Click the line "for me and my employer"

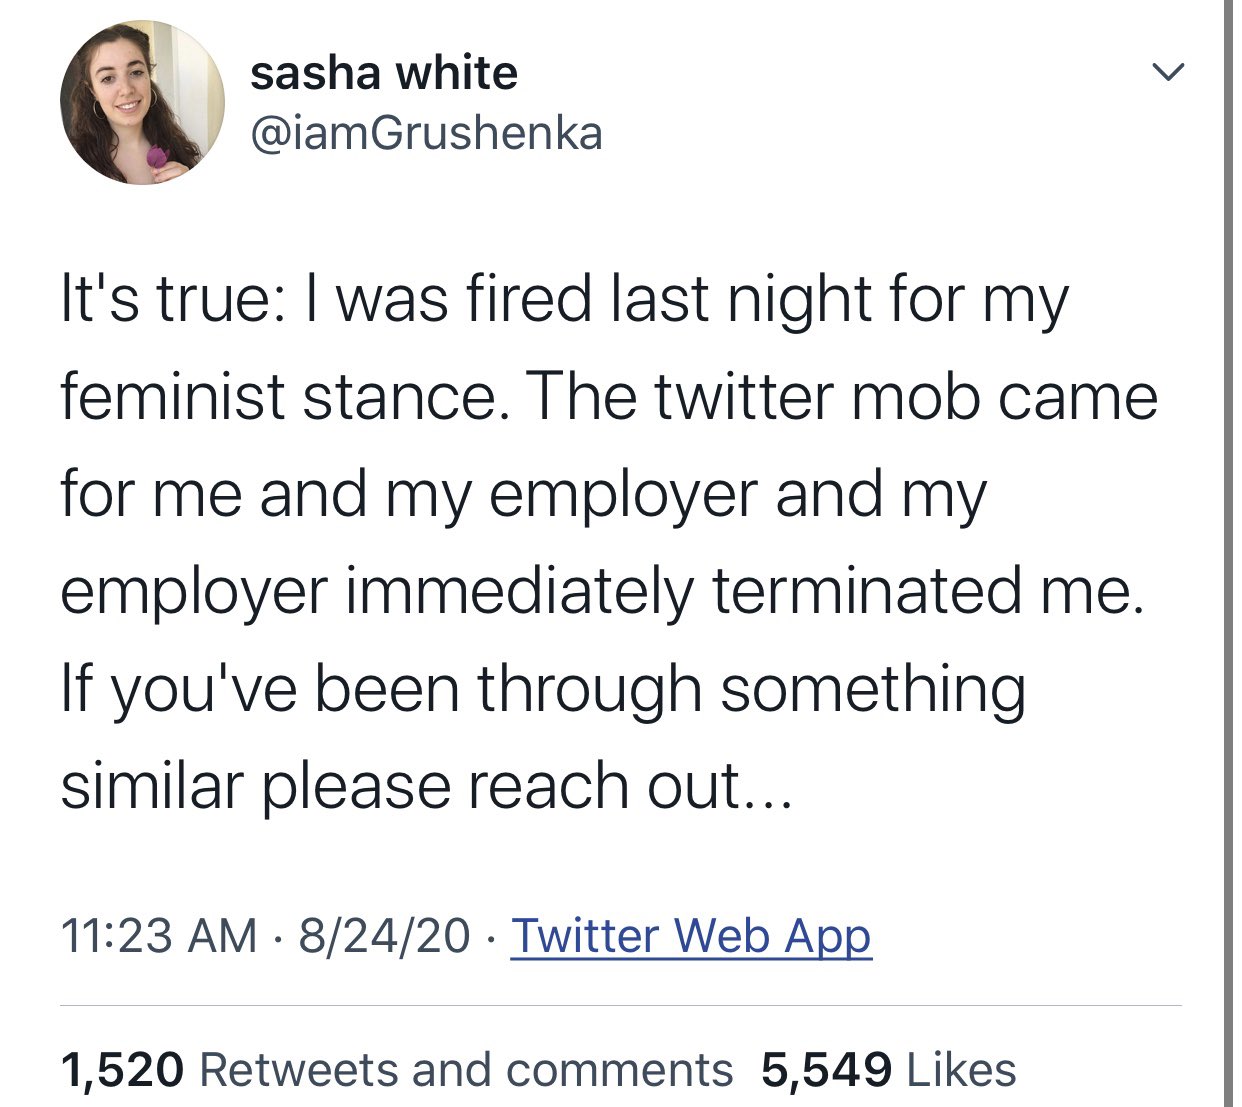coord(523,494)
